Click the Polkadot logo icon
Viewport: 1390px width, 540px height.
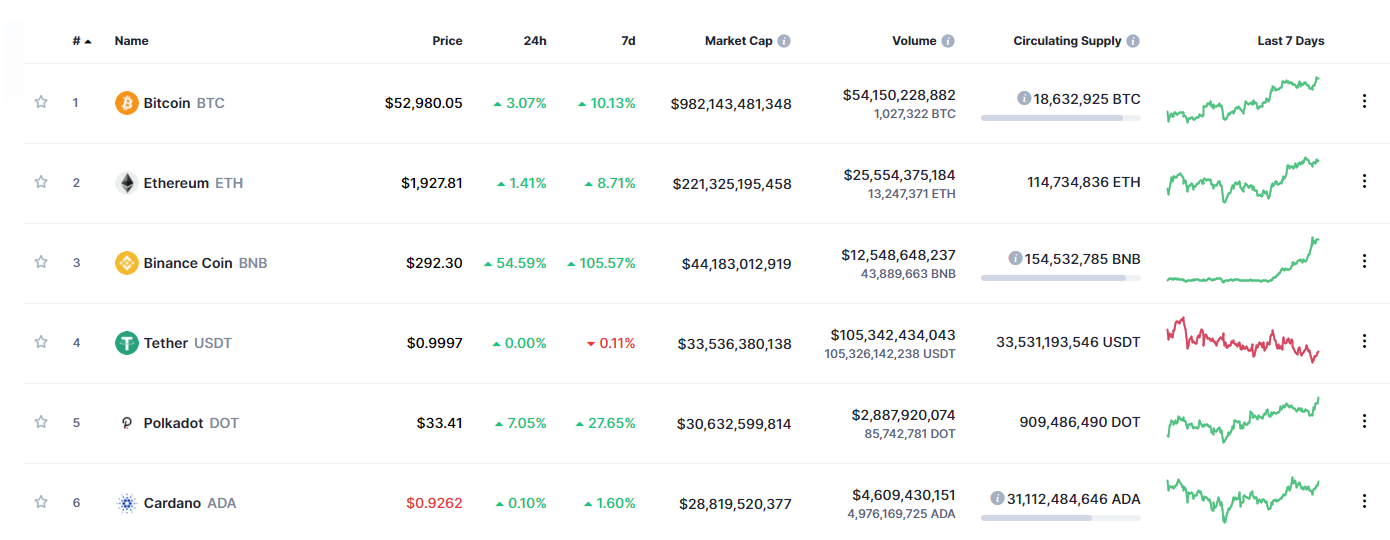pos(127,423)
